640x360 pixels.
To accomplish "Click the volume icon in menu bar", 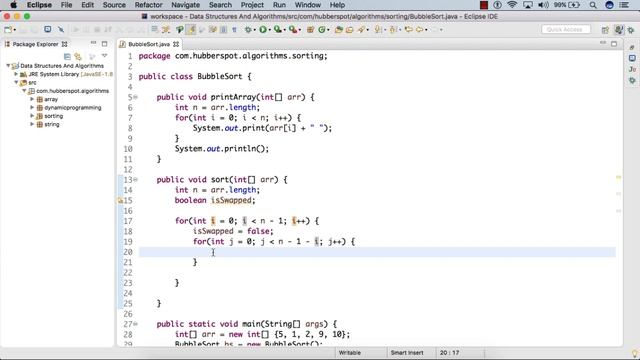I will (x=543, y=5).
